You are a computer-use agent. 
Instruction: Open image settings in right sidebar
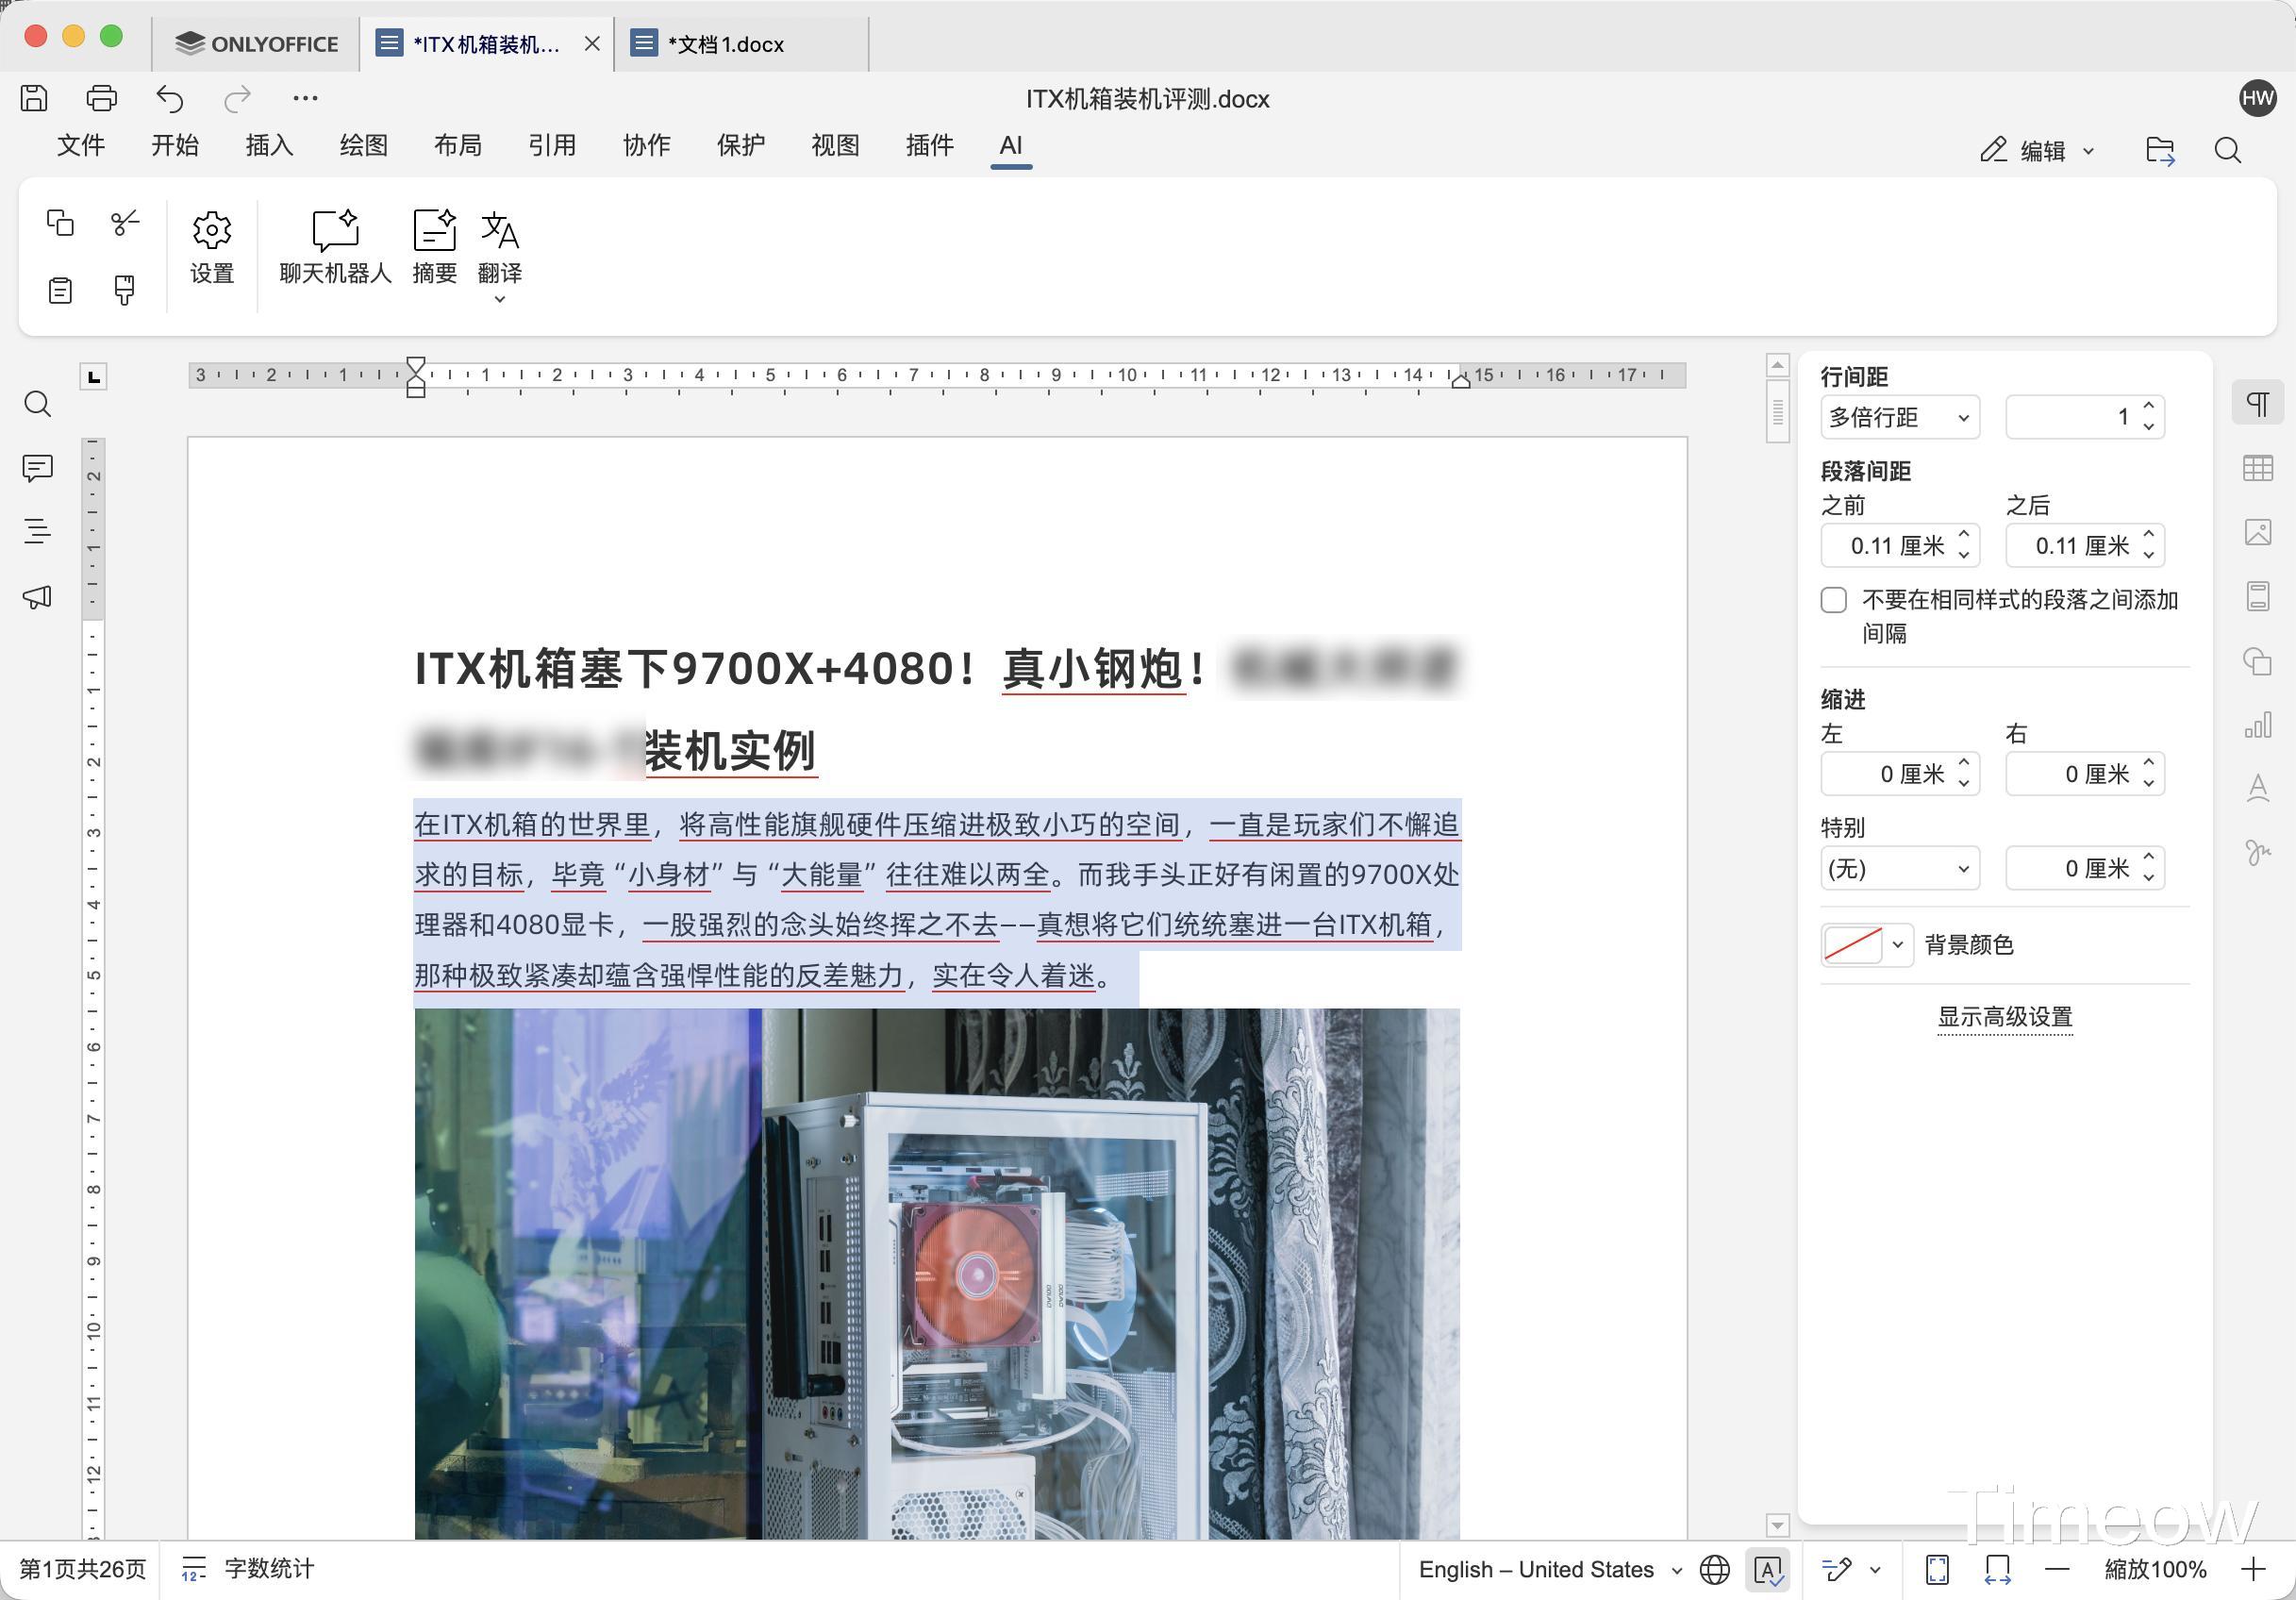click(x=2257, y=532)
